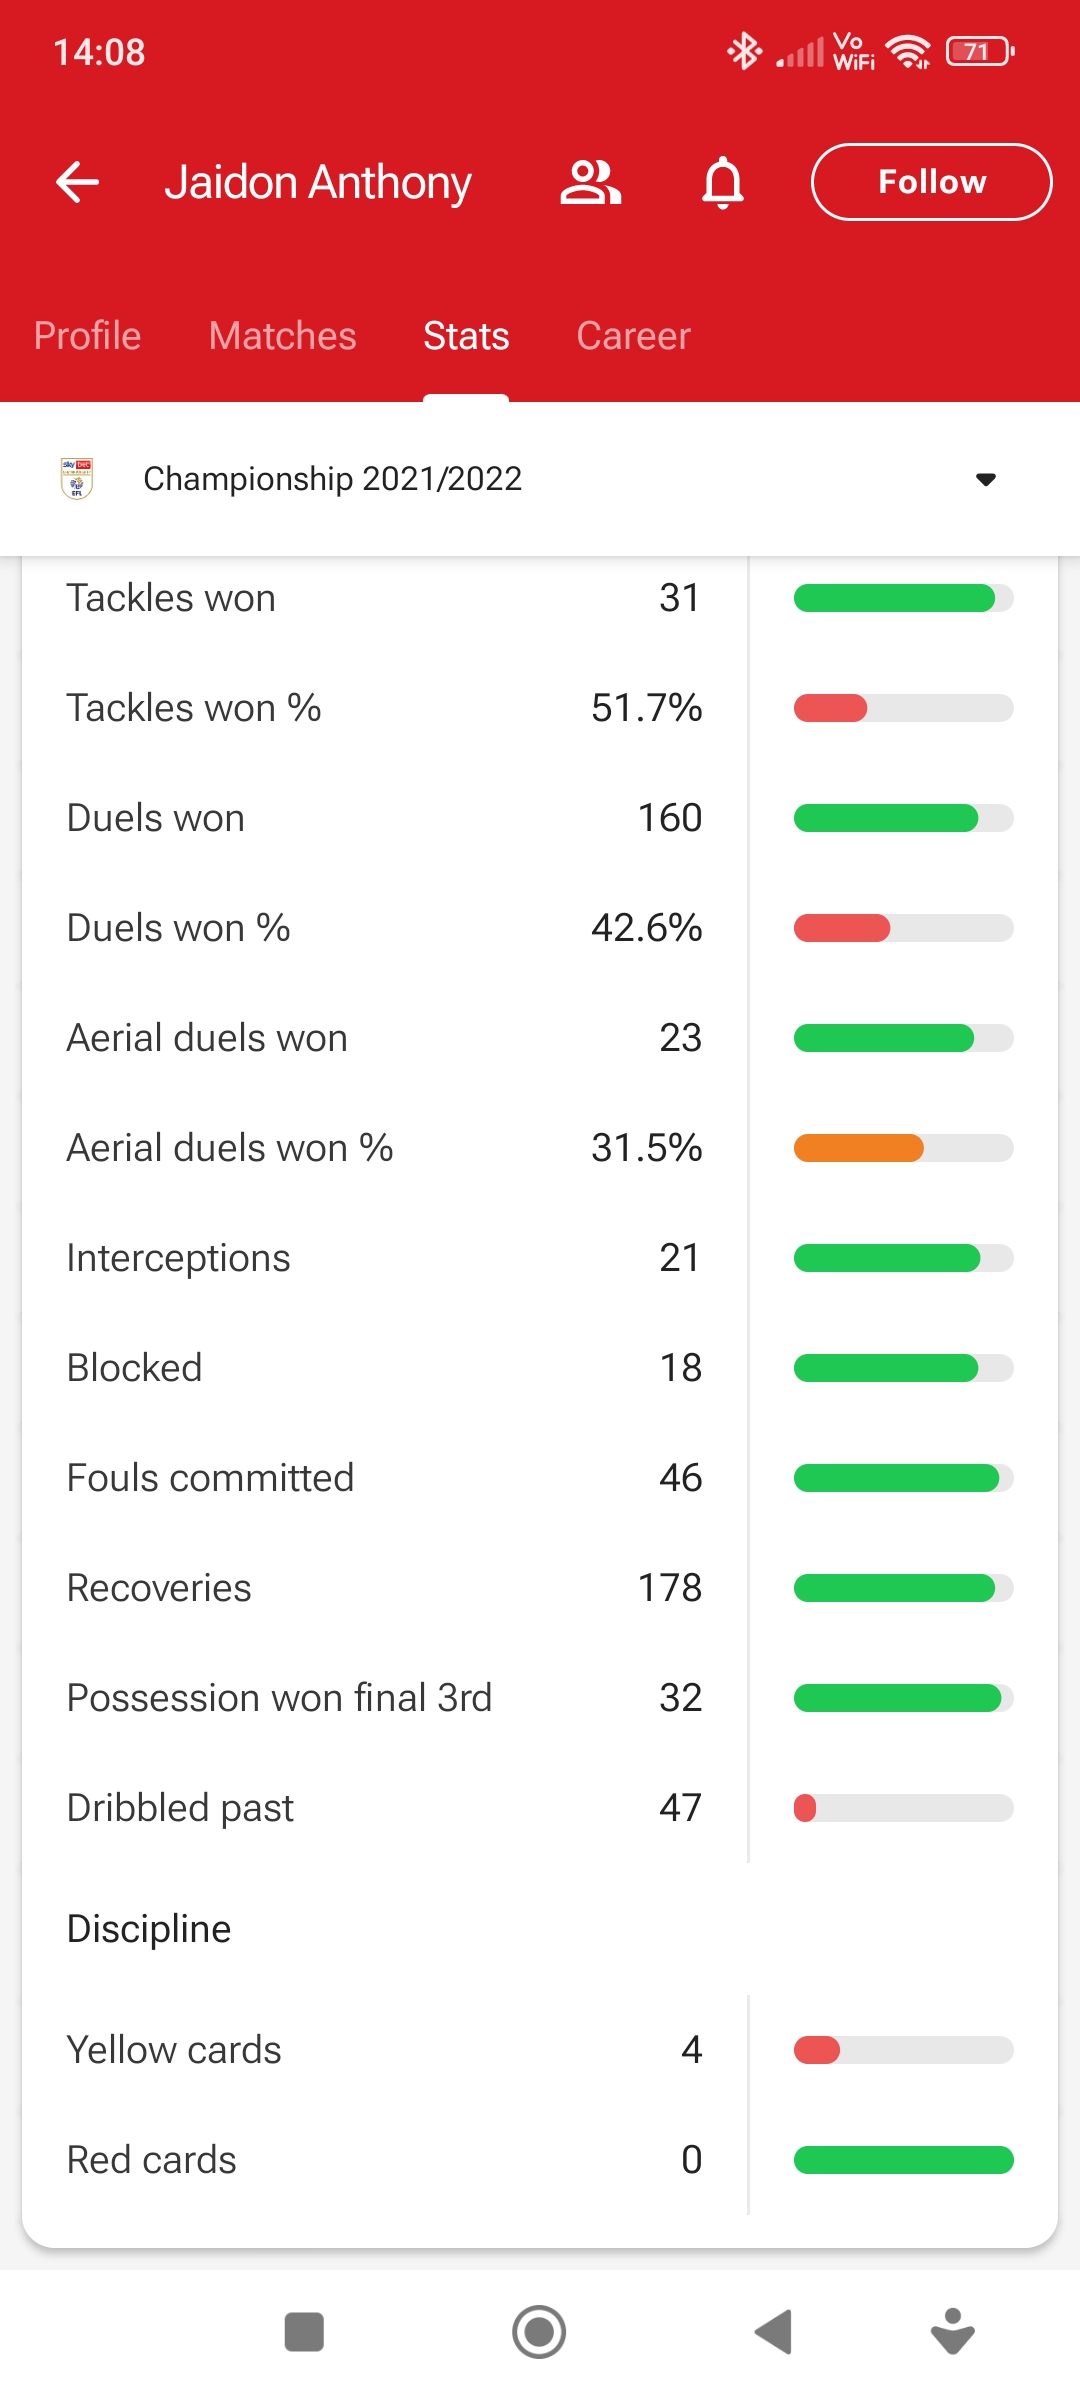
Task: Open the teammates people icon
Action: click(590, 182)
